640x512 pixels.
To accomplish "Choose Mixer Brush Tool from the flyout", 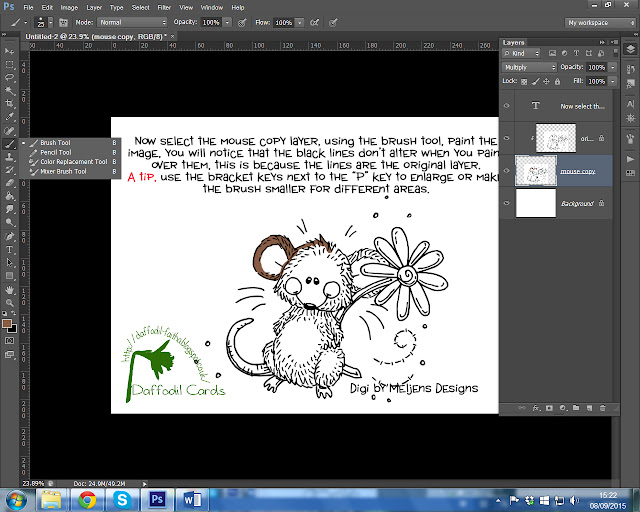I will tap(70, 171).
